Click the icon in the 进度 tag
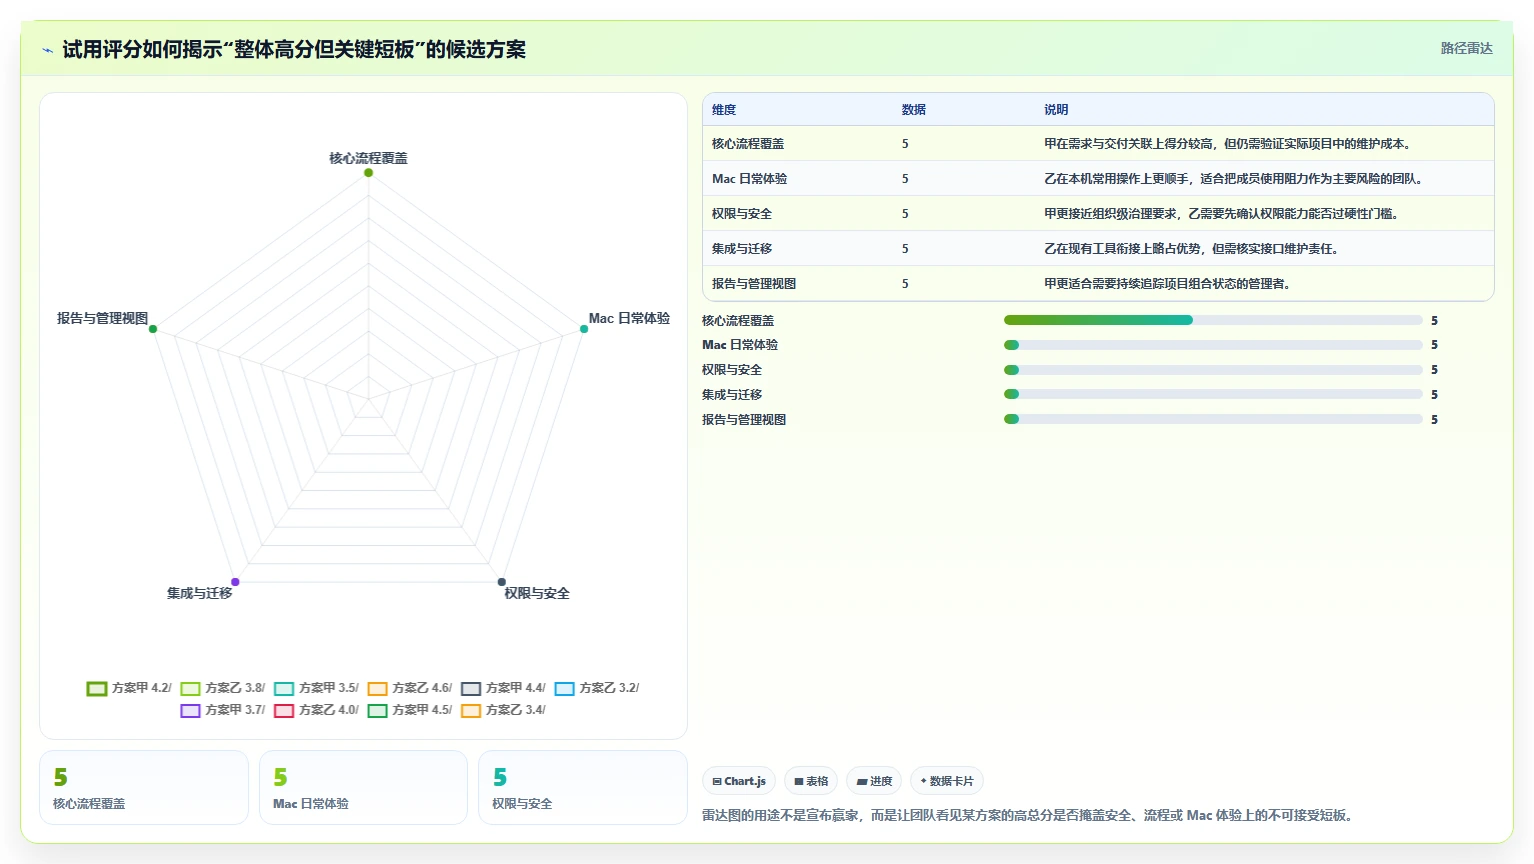The width and height of the screenshot is (1534, 864). click(x=862, y=782)
